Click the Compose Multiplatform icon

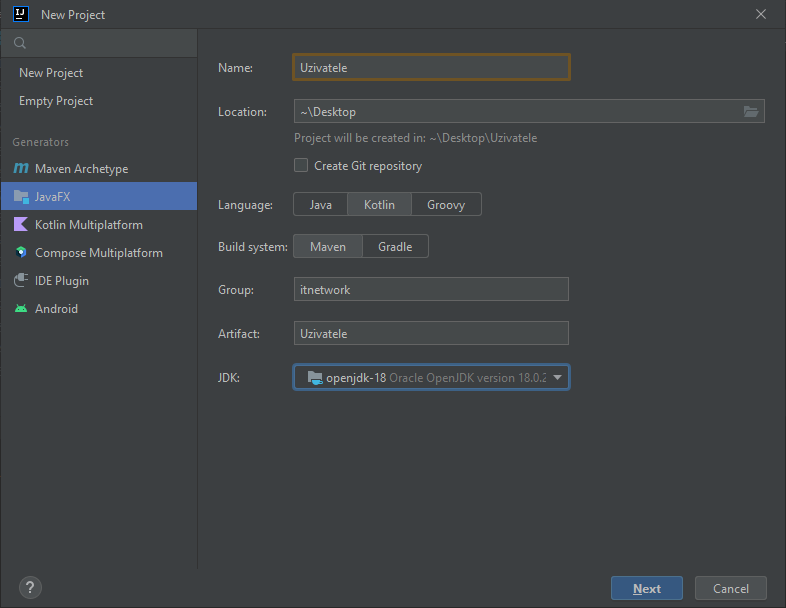click(20, 253)
